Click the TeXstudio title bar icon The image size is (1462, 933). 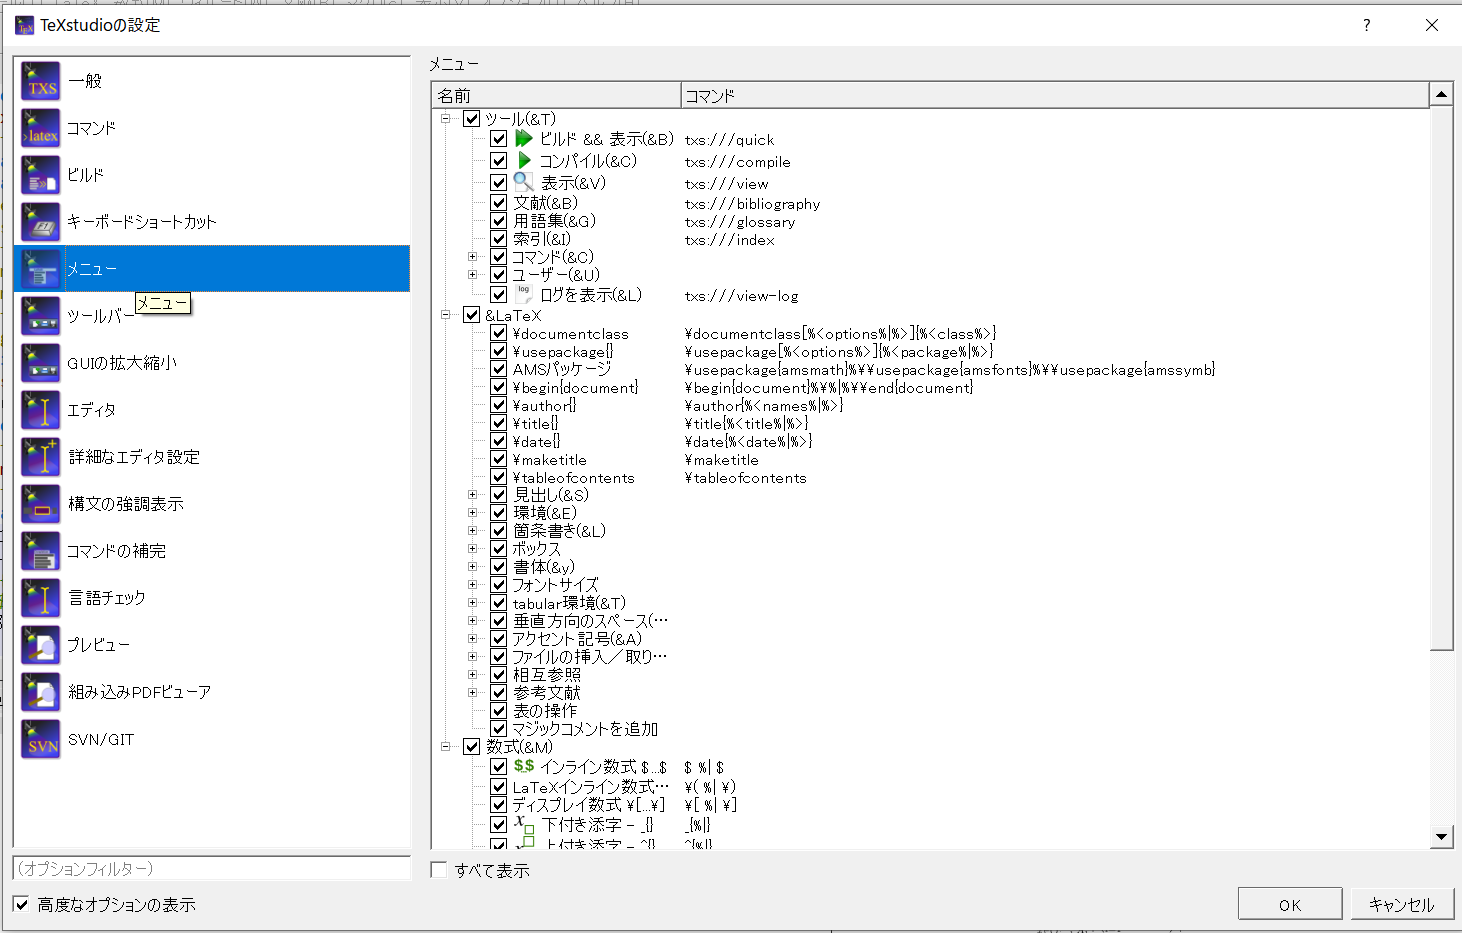click(x=25, y=25)
